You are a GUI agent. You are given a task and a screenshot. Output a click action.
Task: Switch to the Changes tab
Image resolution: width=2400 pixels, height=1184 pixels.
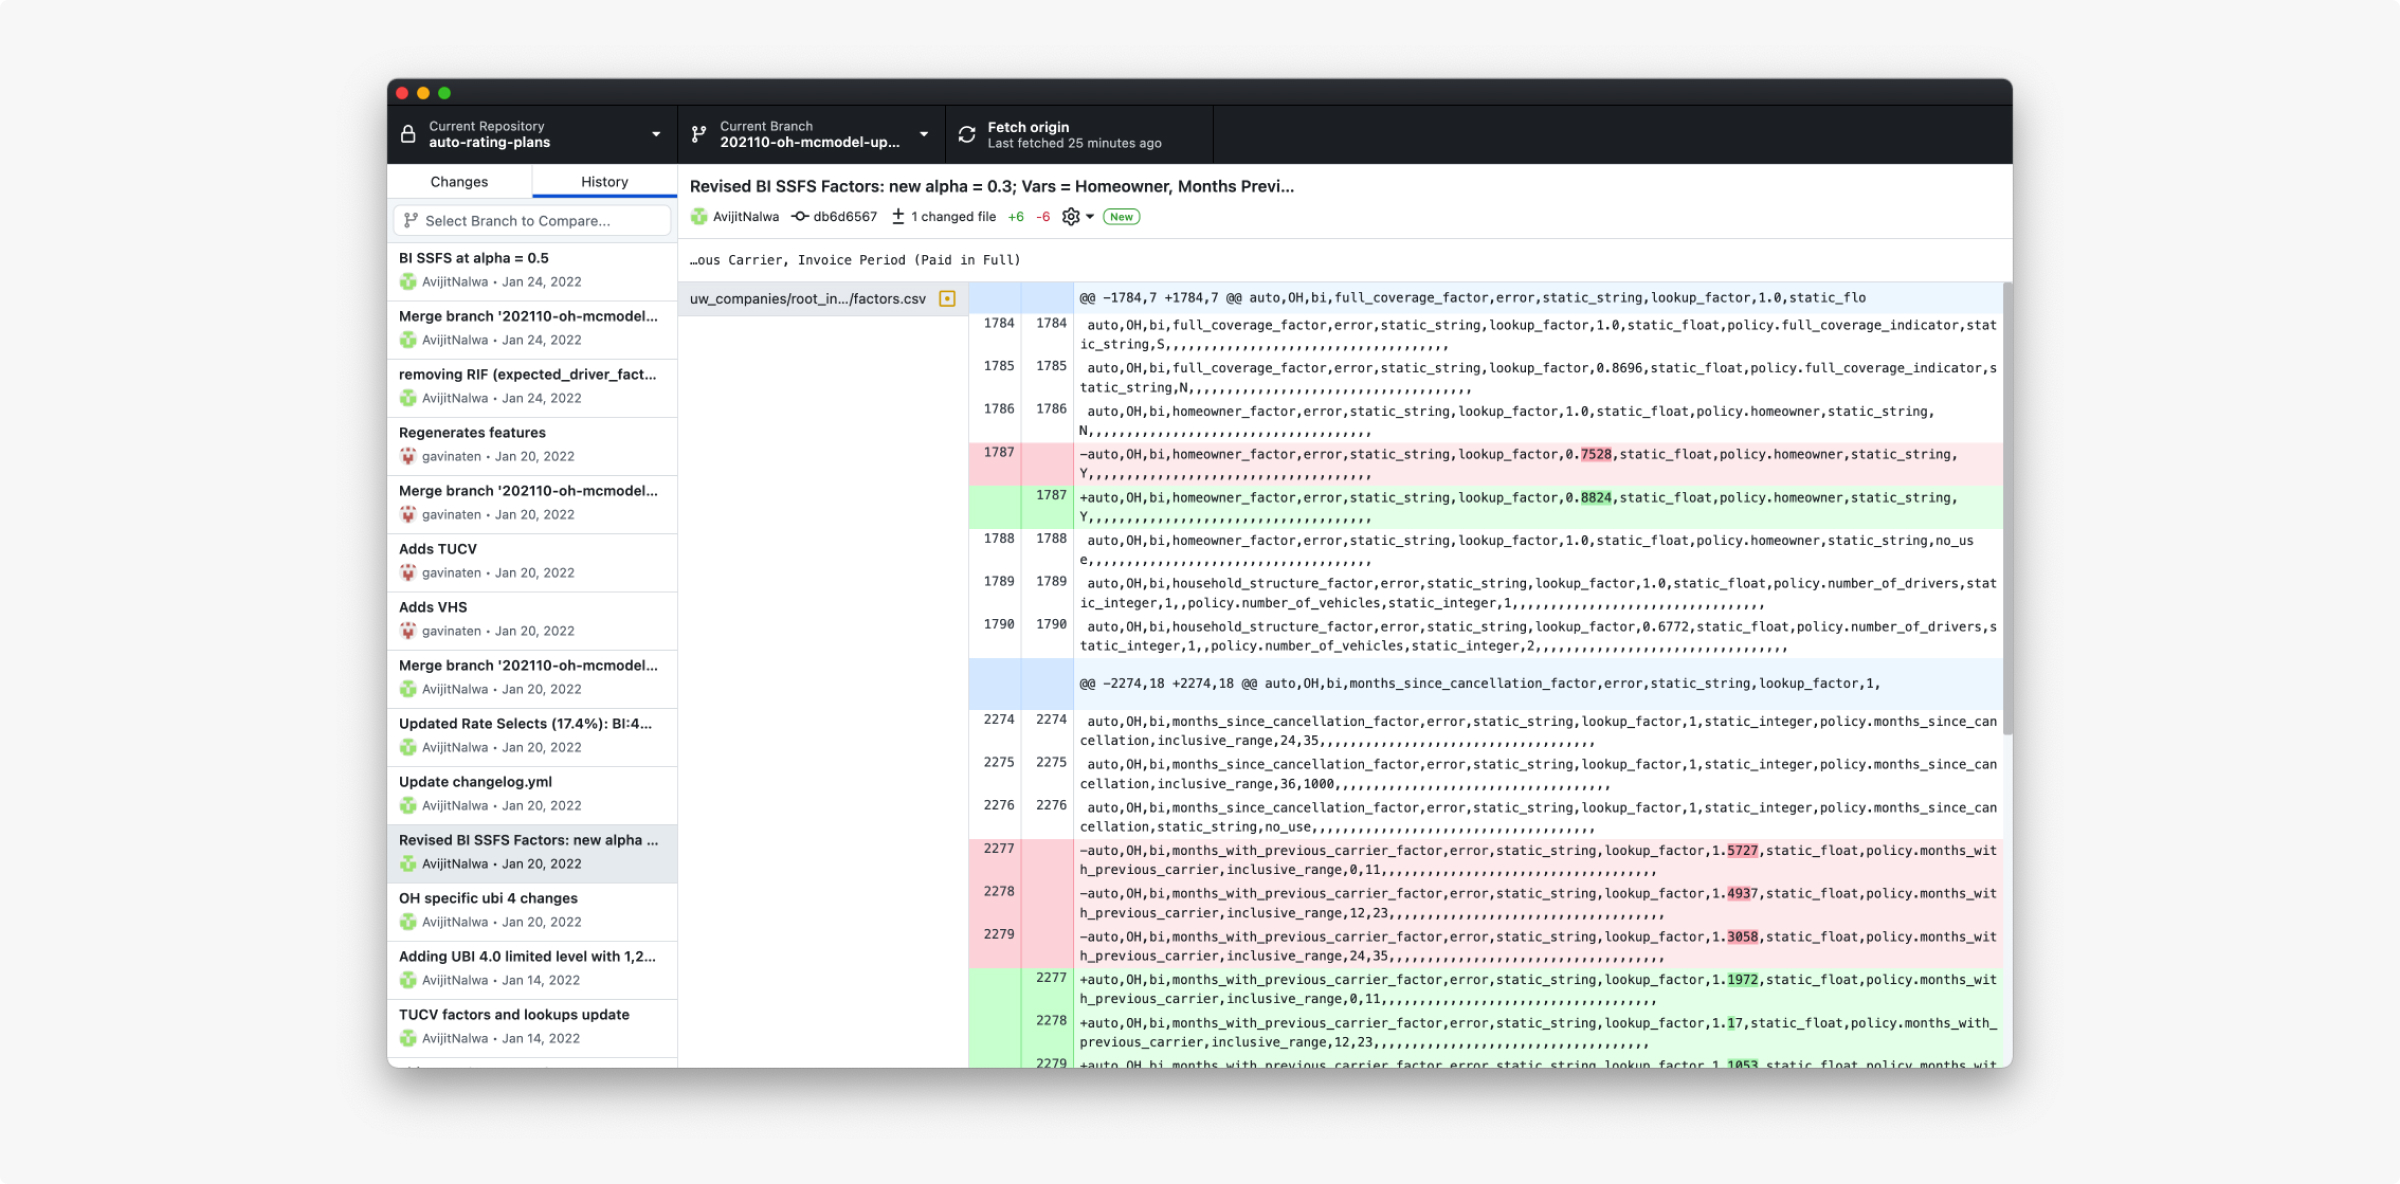(459, 182)
